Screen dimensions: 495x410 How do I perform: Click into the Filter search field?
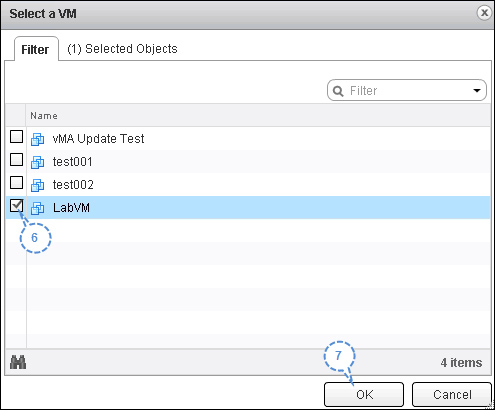pyautogui.click(x=407, y=90)
